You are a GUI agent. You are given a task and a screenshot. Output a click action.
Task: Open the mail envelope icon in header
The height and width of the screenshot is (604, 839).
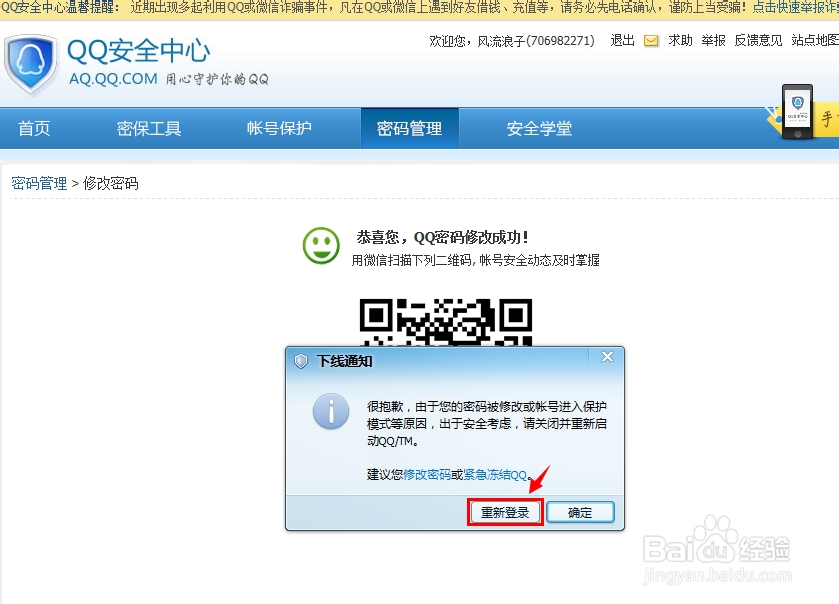(x=651, y=41)
